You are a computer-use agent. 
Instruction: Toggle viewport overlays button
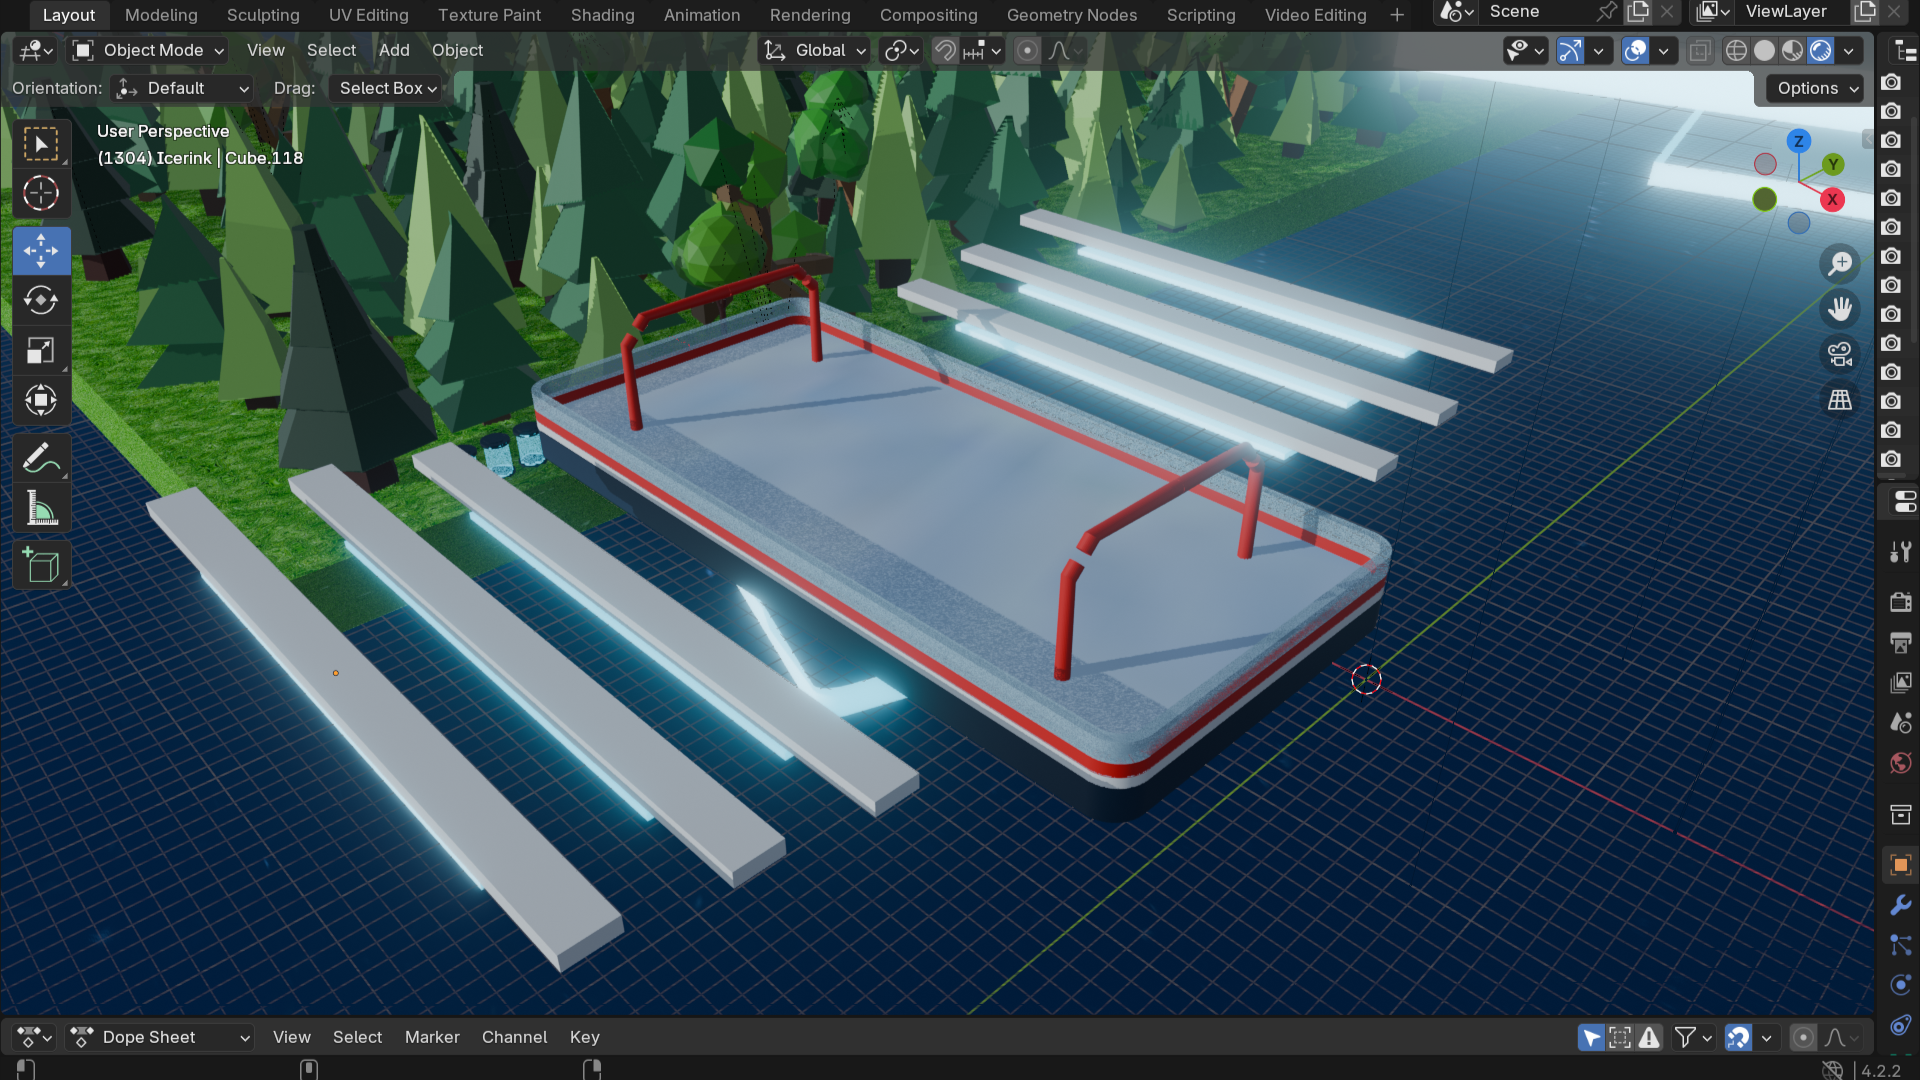(1636, 50)
